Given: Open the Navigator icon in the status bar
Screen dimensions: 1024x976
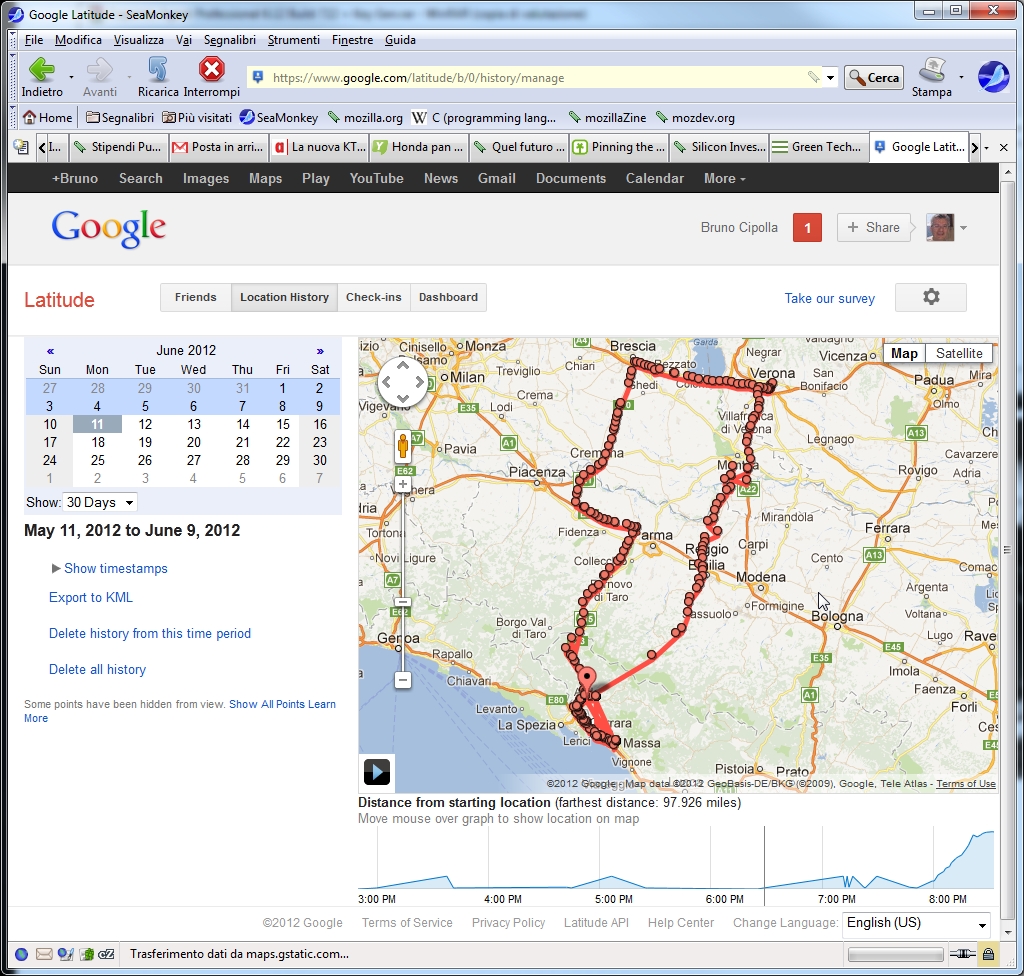Looking at the screenshot, I should [x=22, y=954].
